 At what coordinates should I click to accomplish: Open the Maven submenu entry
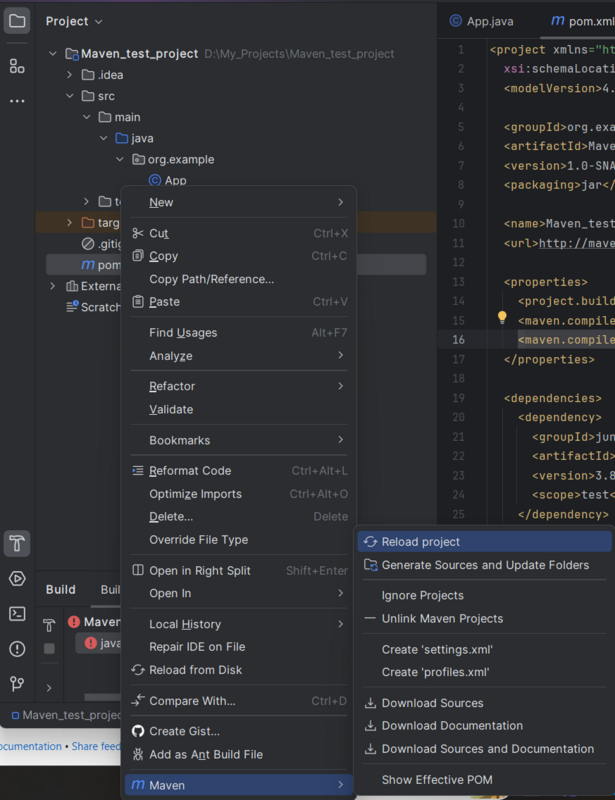[238, 785]
